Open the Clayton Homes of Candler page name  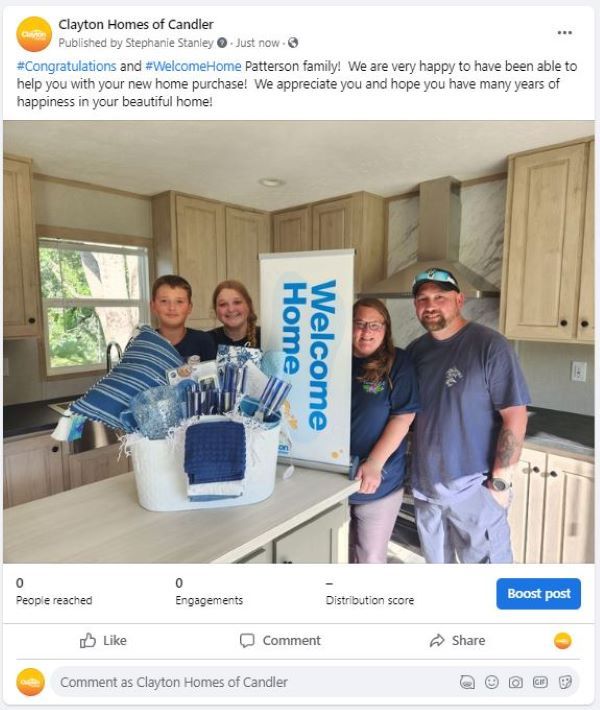pos(136,24)
